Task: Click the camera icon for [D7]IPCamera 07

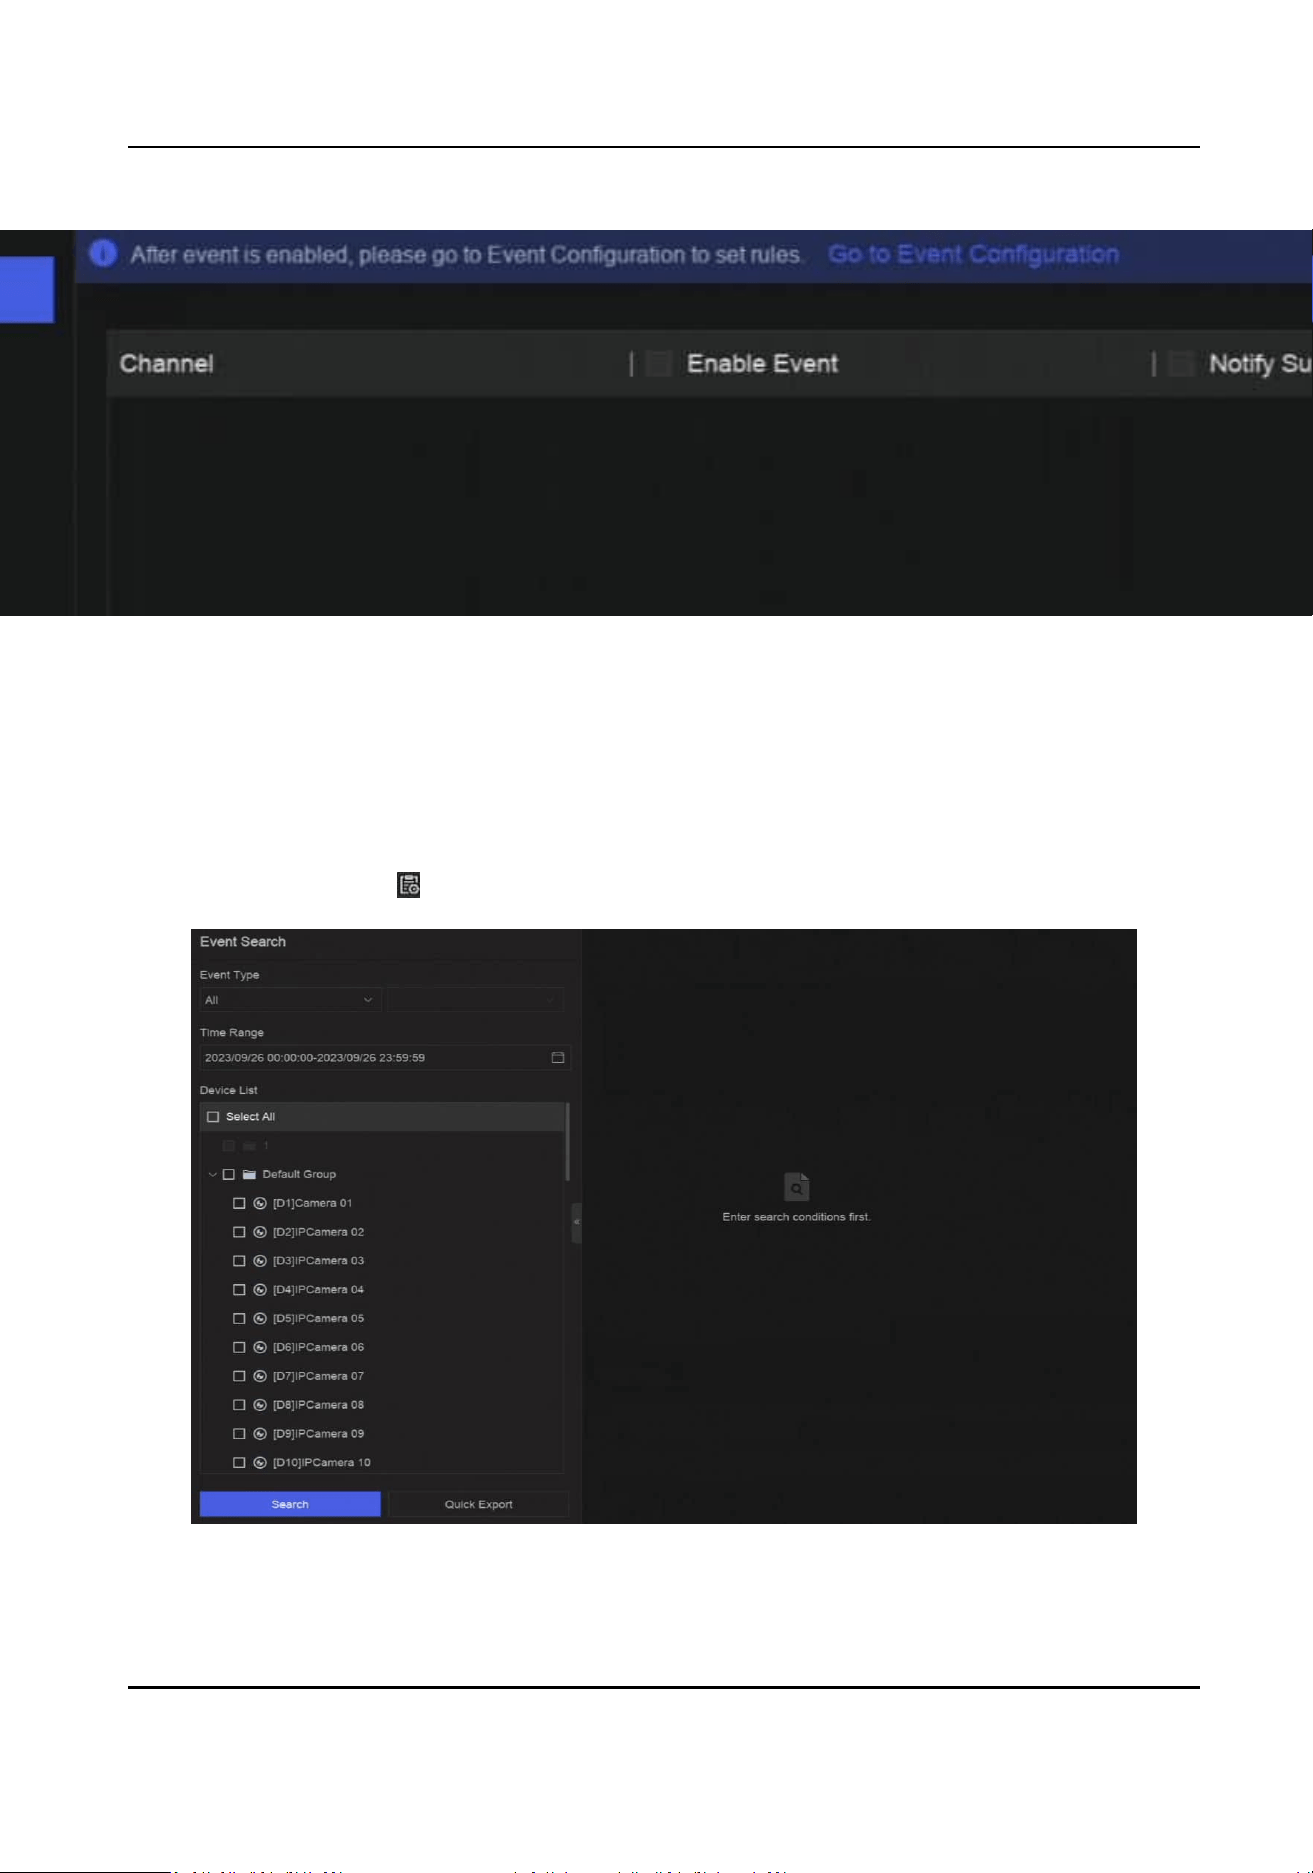Action: tap(260, 1376)
